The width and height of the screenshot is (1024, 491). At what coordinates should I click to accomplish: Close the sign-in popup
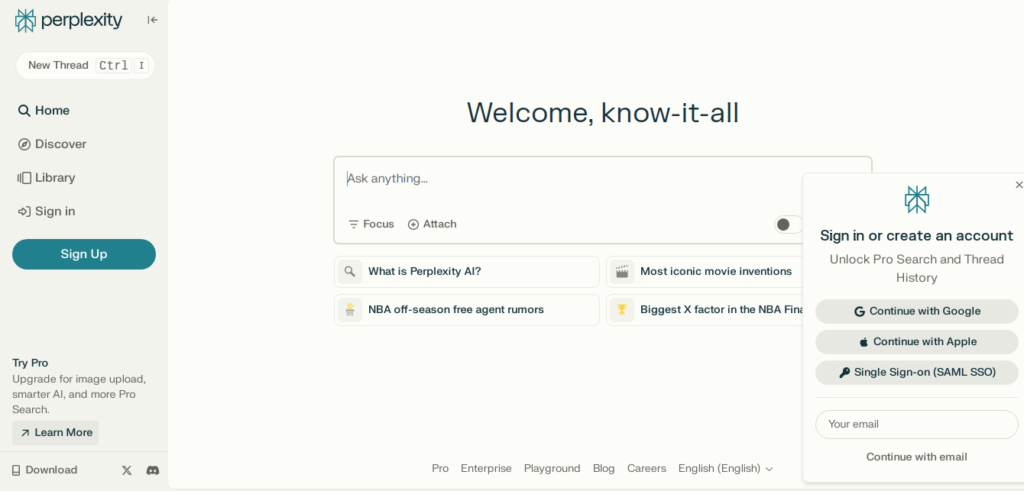pyautogui.click(x=1018, y=185)
